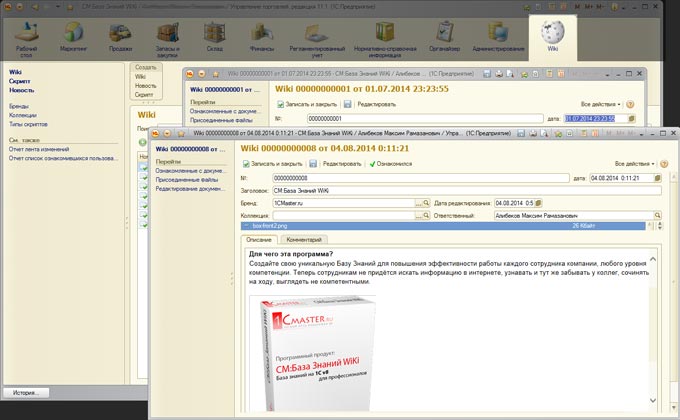Open the Администрирование section

click(498, 37)
